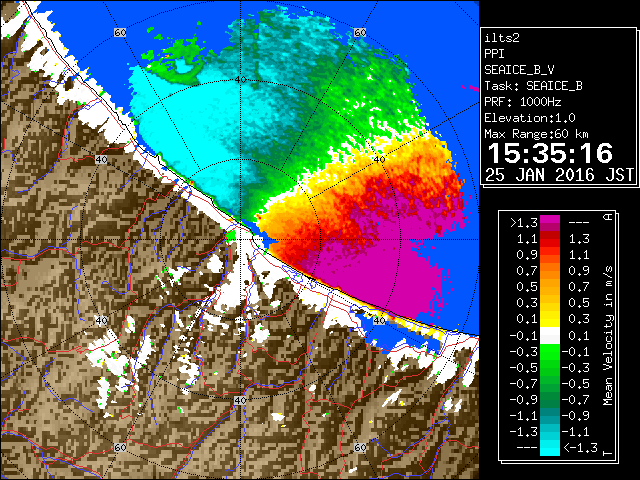The width and height of the screenshot is (640, 480).
Task: Click the small green patch beside radar origin
Action: pyautogui.click(x=231, y=236)
